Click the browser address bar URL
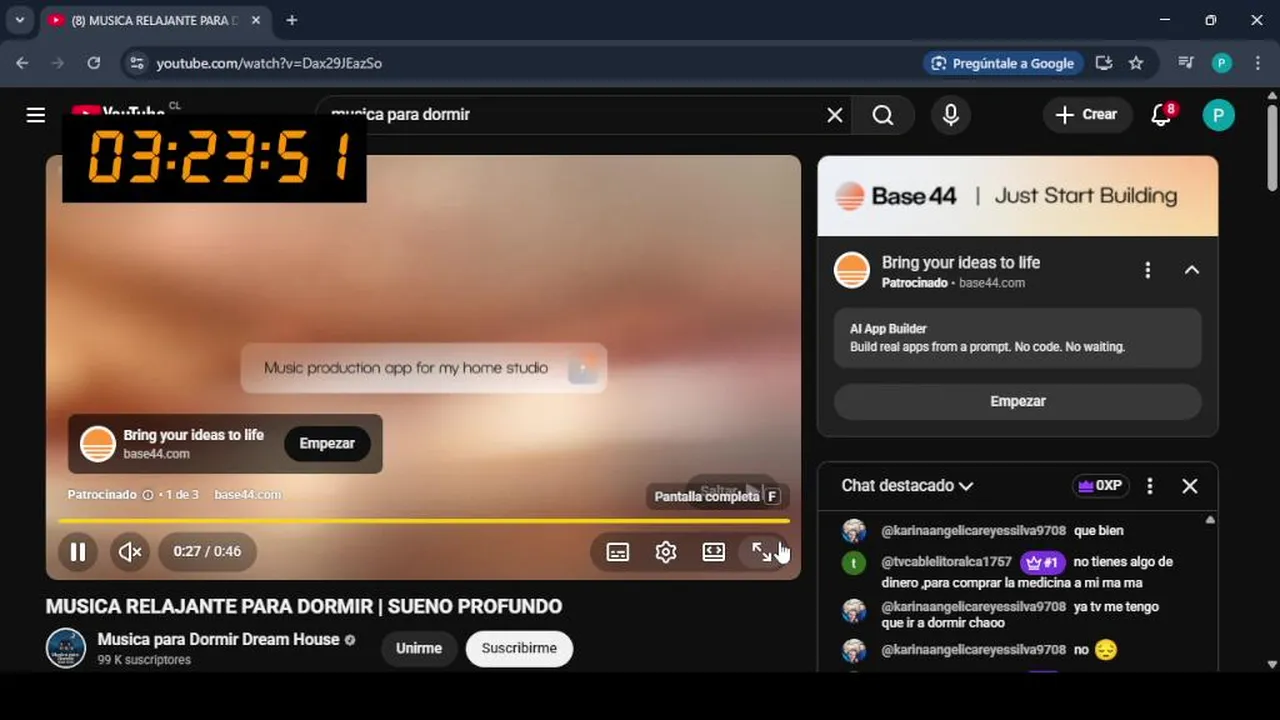 tap(269, 63)
